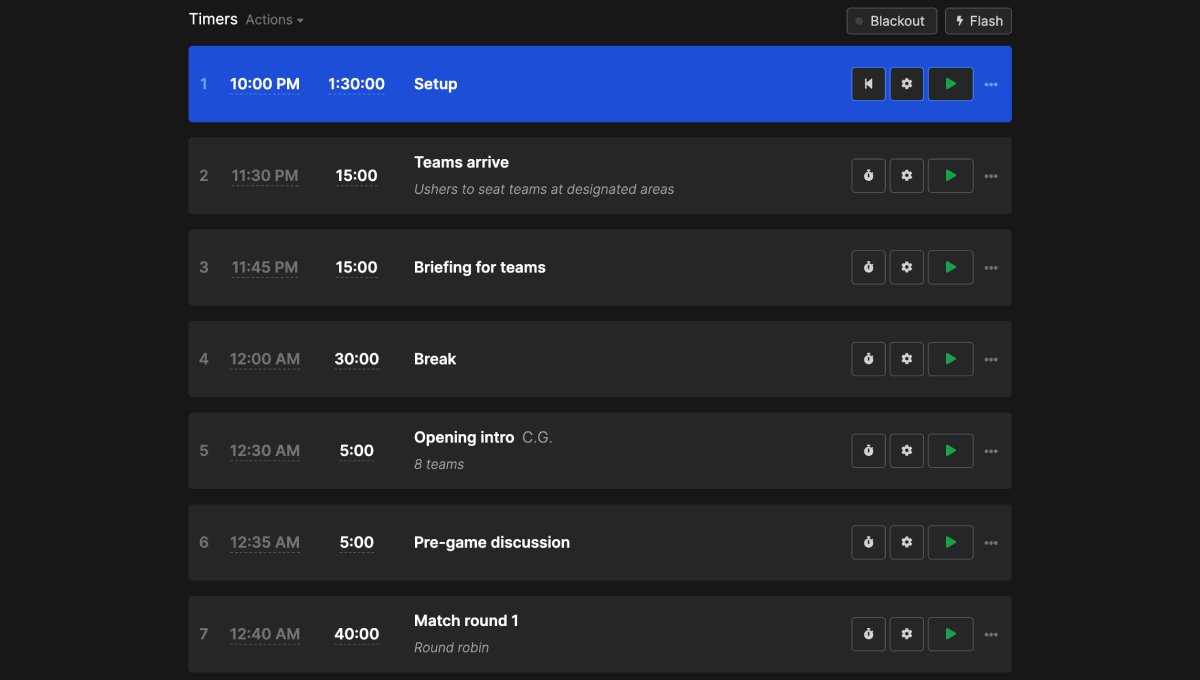Screen dimensions: 1200x680
Task: Open gear settings for the Opening intro timer
Action: tap(907, 450)
